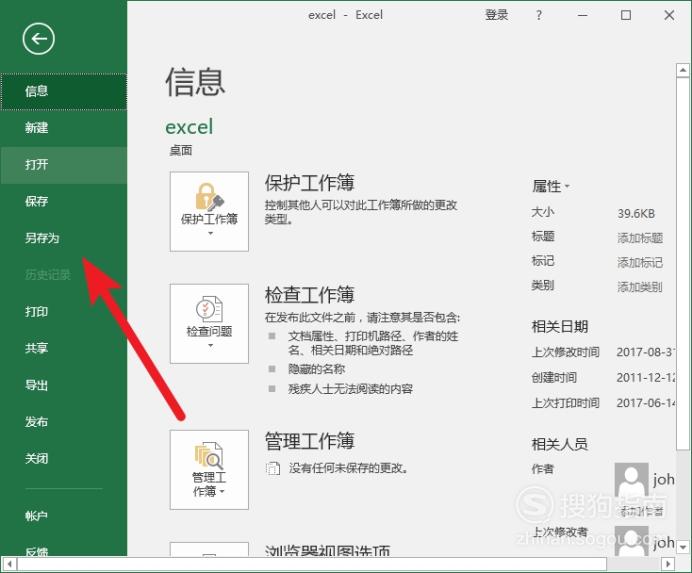Click the Add tag (添加标记) field
Image resolution: width=692 pixels, height=573 pixels.
click(640, 263)
